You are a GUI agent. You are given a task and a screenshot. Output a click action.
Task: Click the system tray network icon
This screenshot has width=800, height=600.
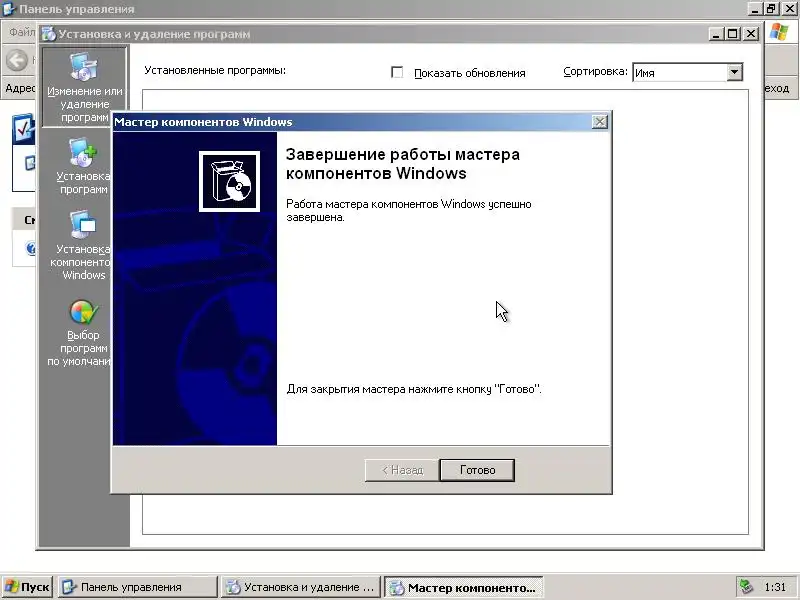pos(746,587)
